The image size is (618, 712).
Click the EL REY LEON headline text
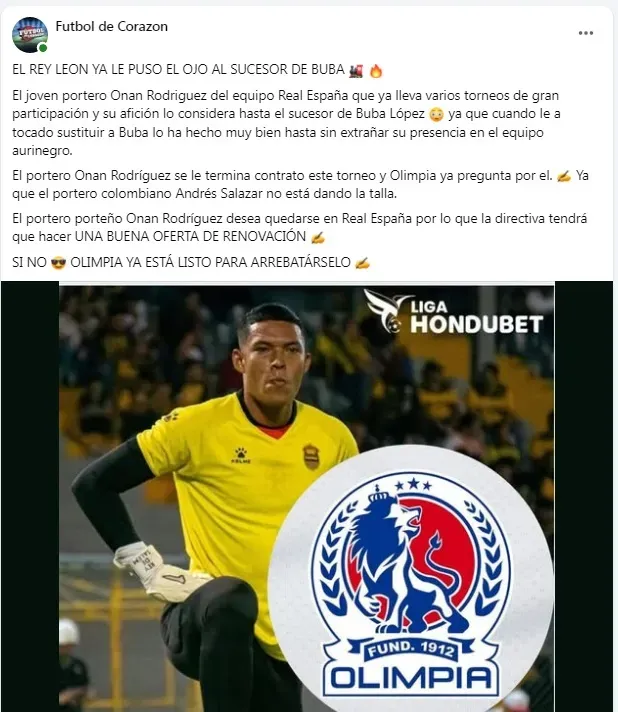(178, 69)
